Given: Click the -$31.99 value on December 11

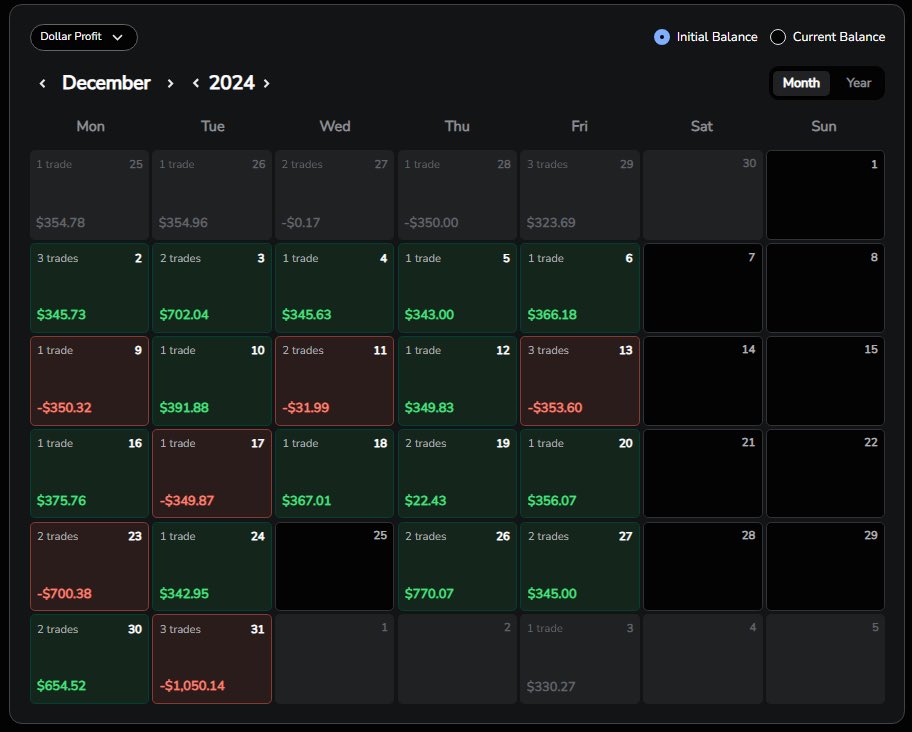Looking at the screenshot, I should [306, 408].
